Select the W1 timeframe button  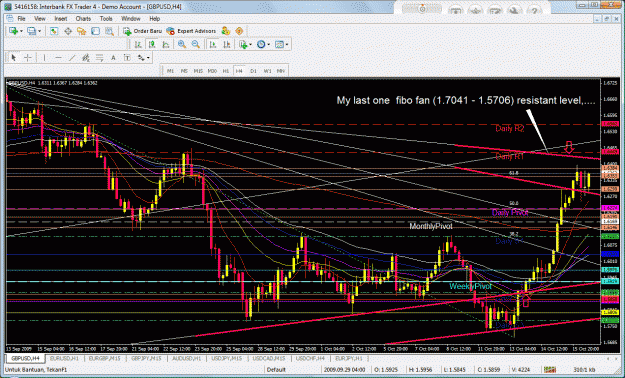point(267,71)
